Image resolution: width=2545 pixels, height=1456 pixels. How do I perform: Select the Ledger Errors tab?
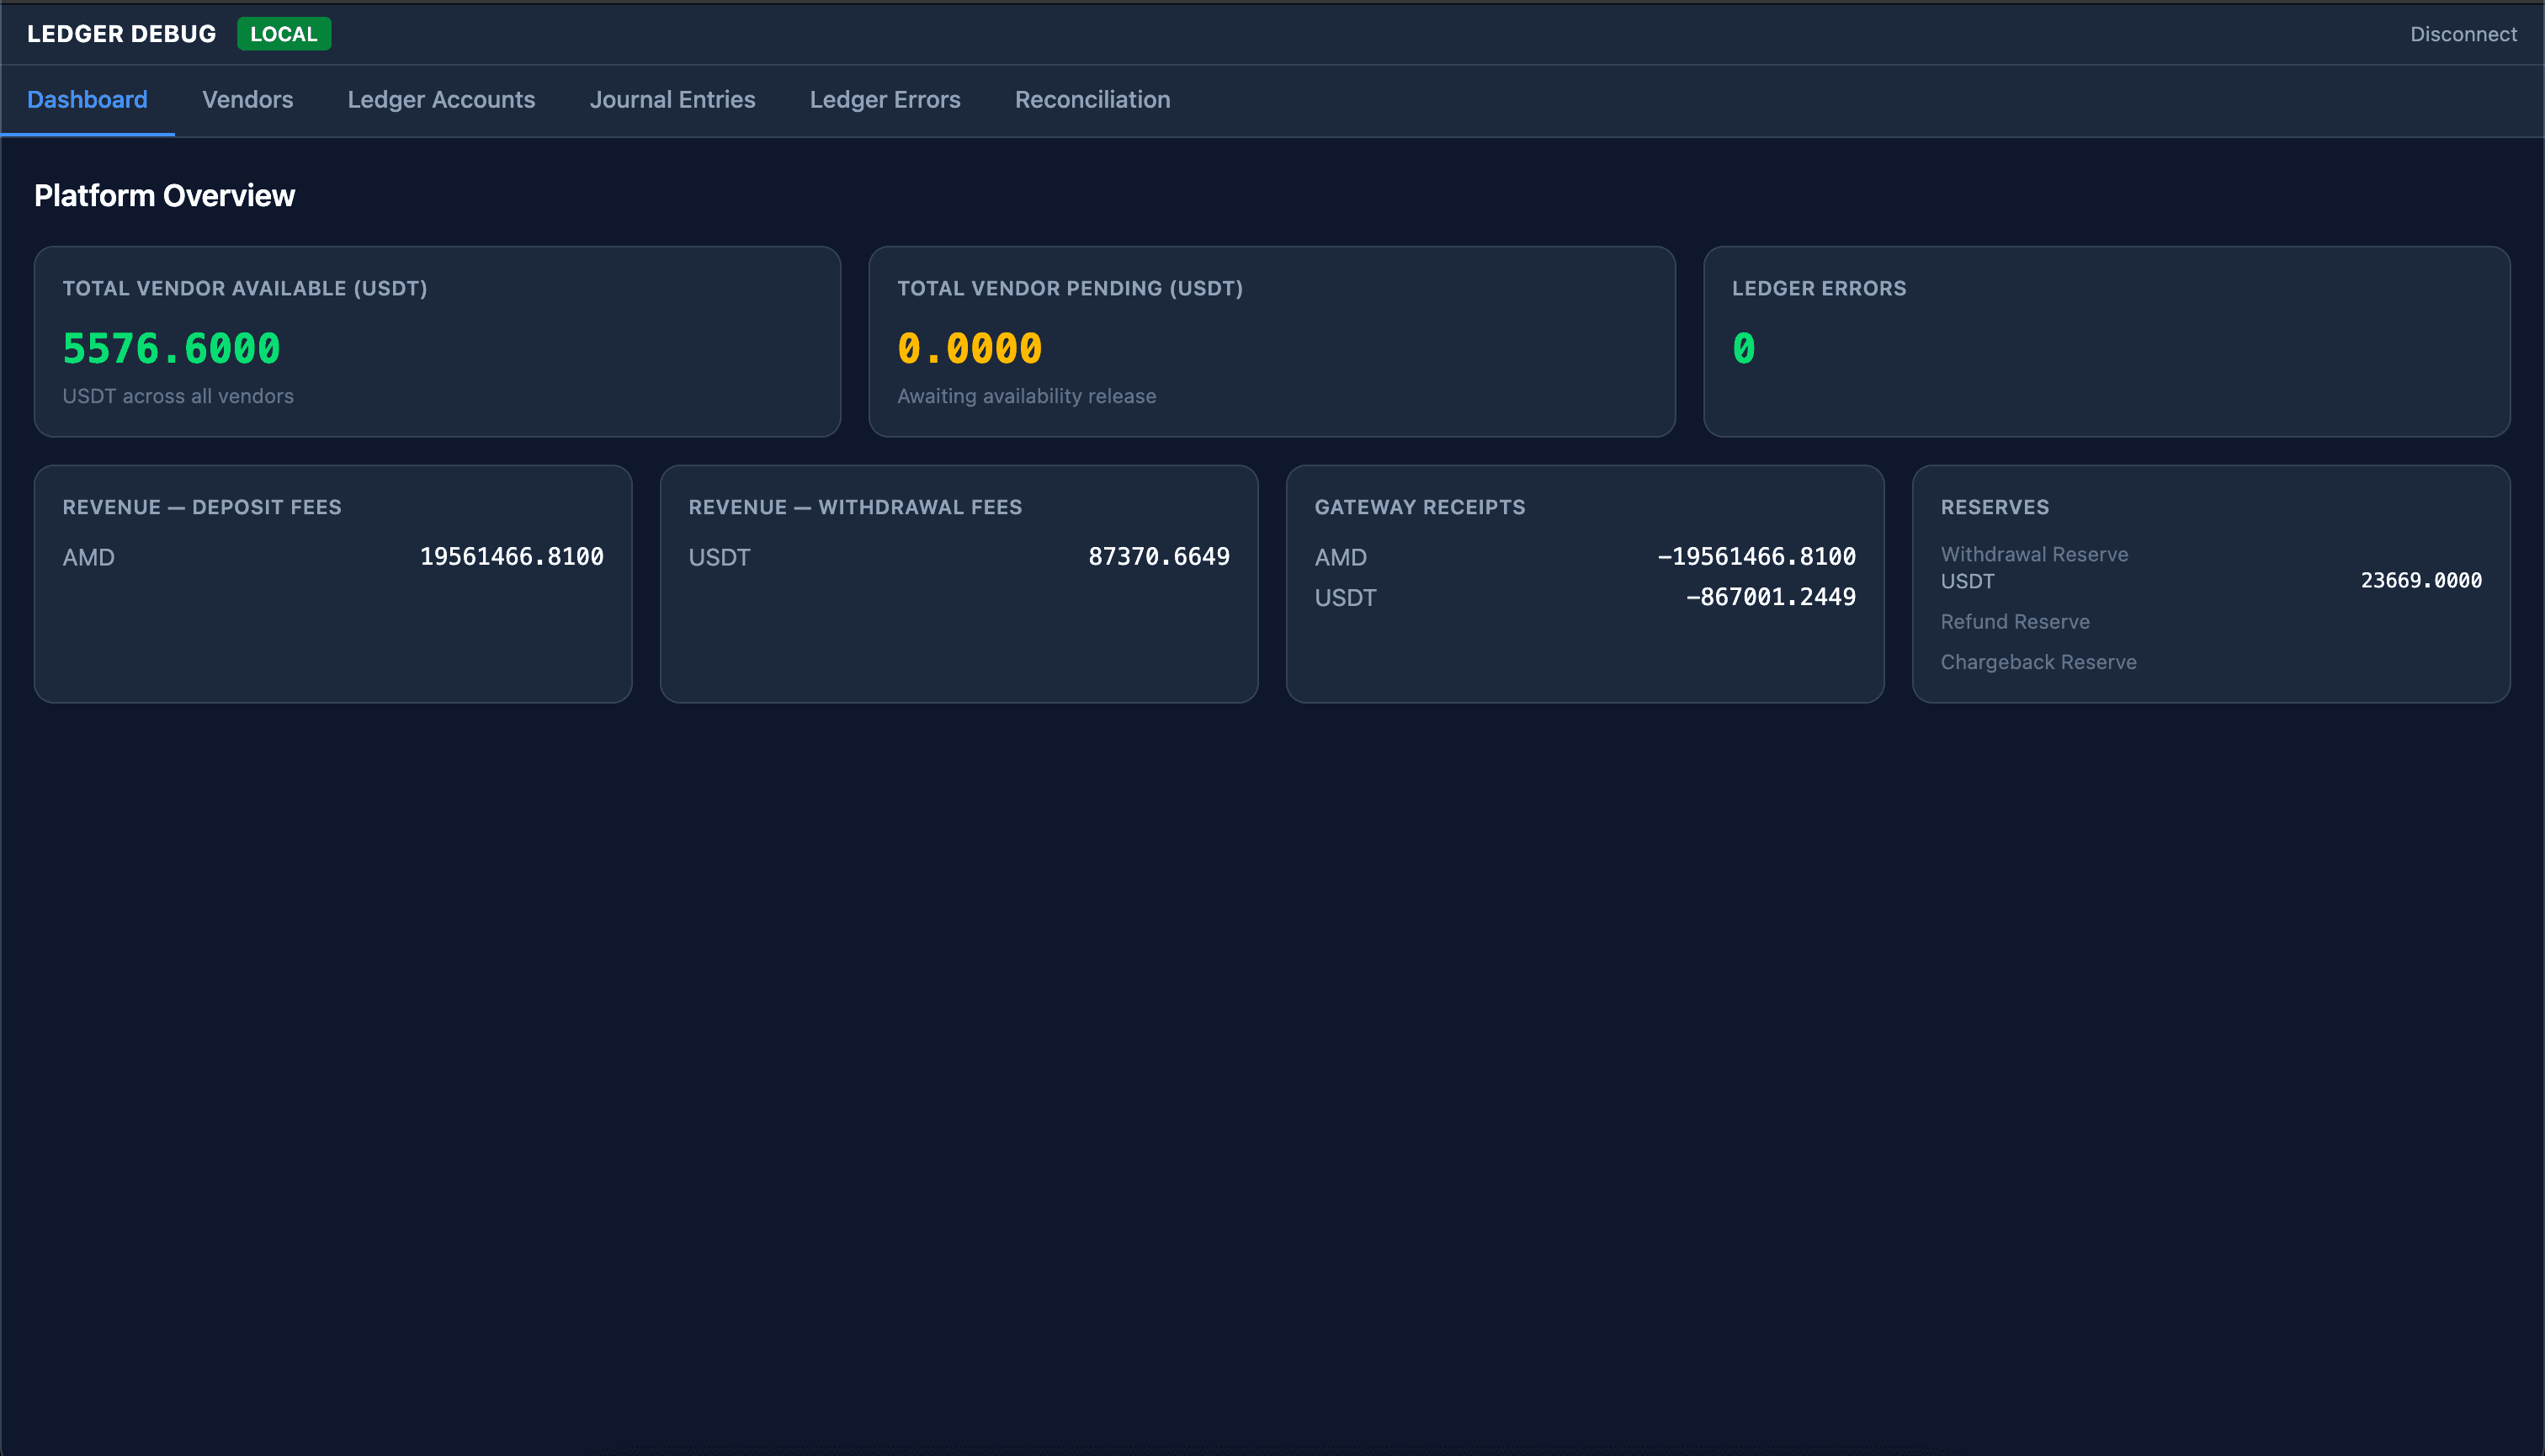[884, 100]
